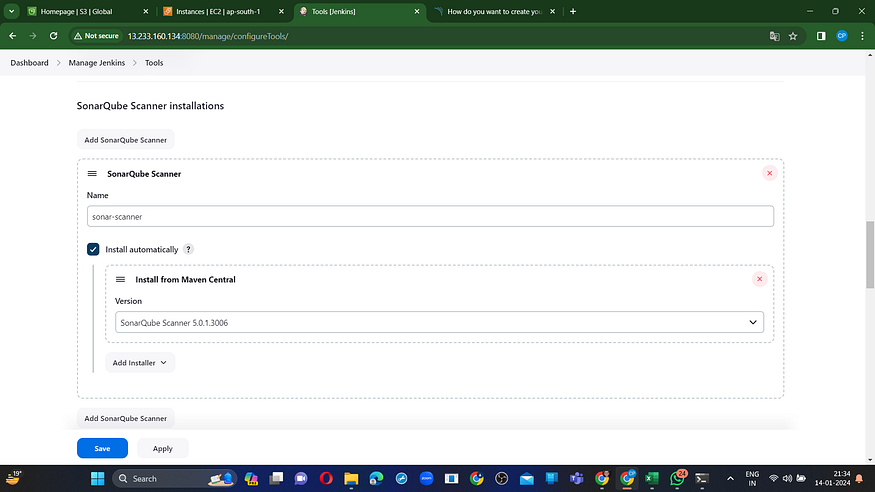Screen dimensions: 875x492
Task: Grab the Install from Maven Central drag handle
Action: click(x=121, y=279)
